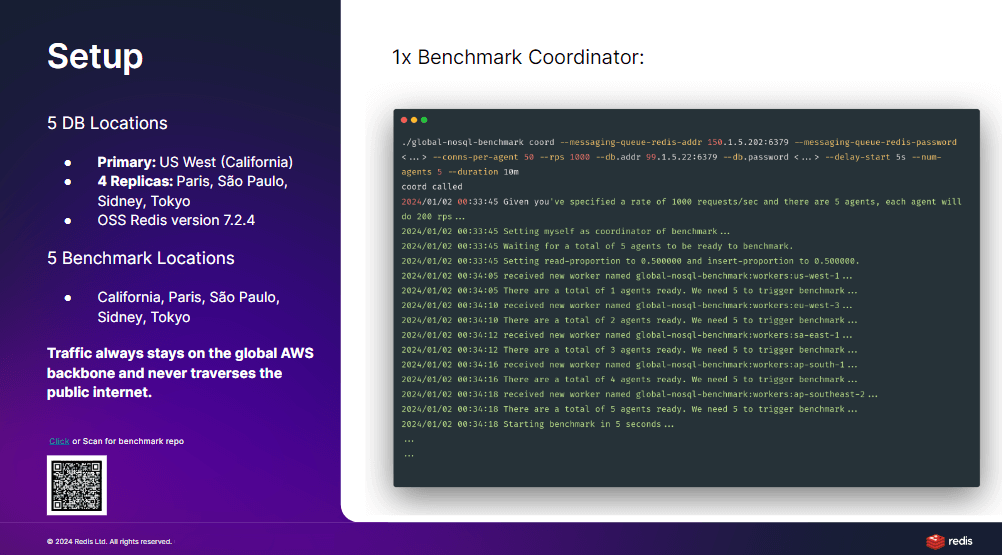Open the 'Click' benchmark repo link

(59, 441)
